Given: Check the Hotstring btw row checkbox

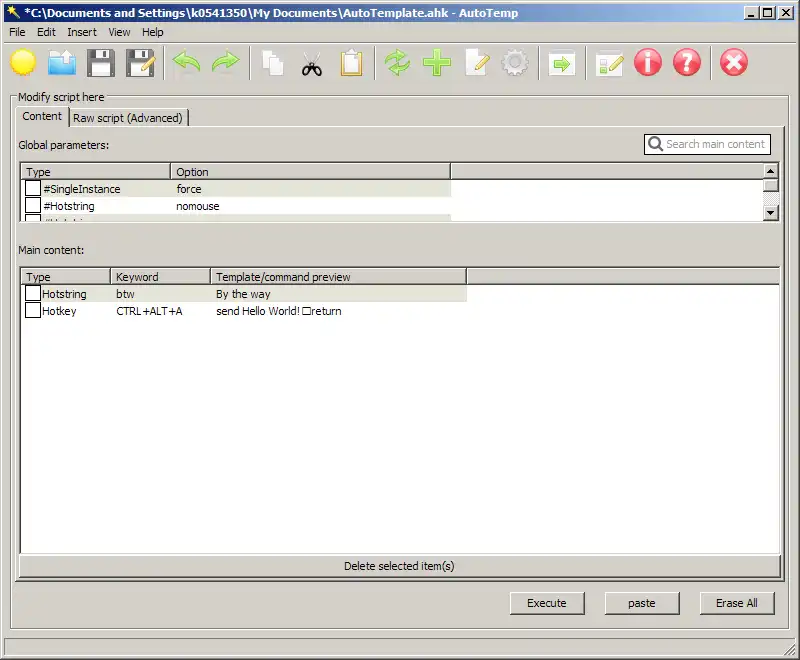Looking at the screenshot, I should click(33, 293).
